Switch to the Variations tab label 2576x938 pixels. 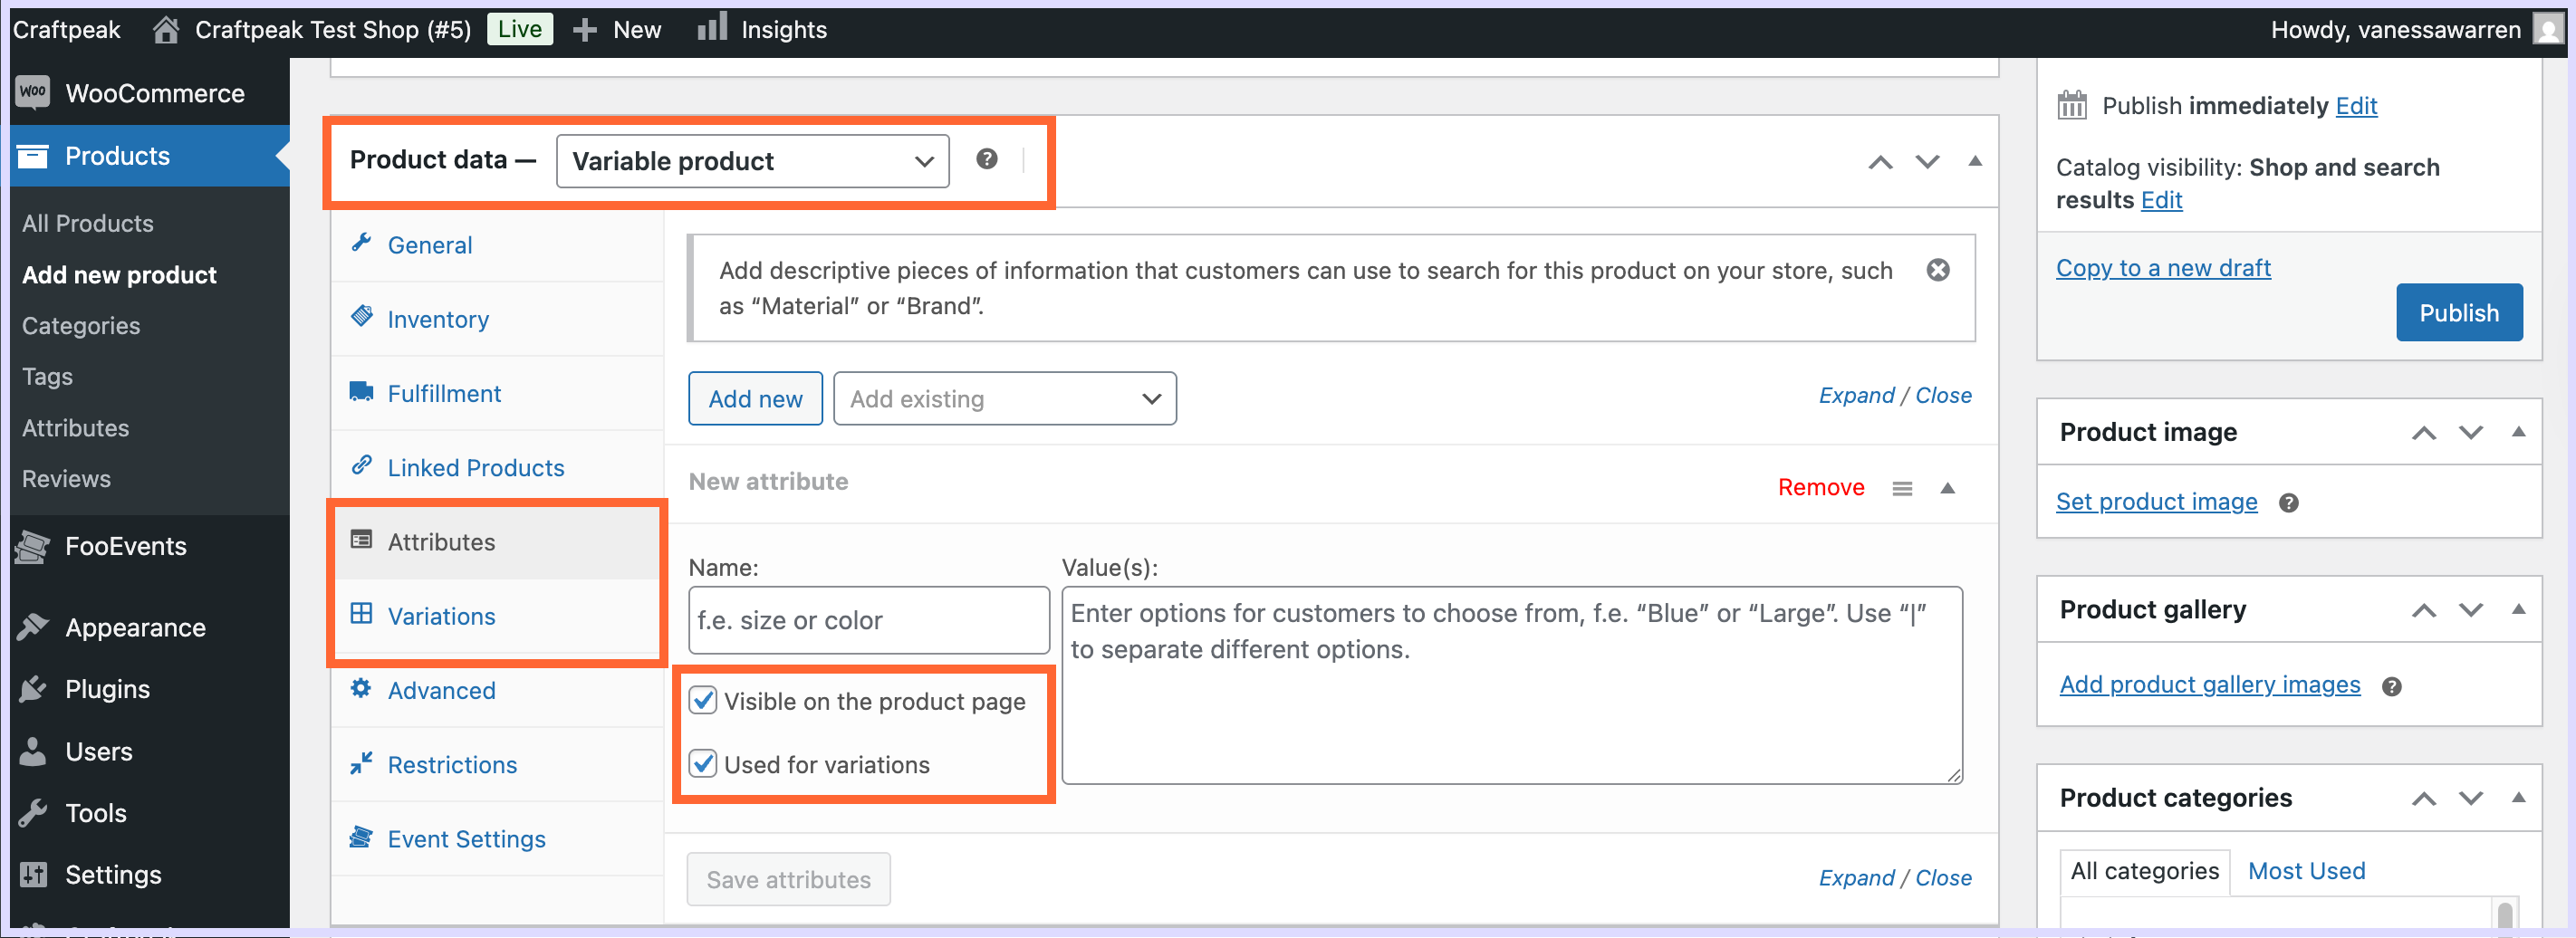(x=441, y=616)
